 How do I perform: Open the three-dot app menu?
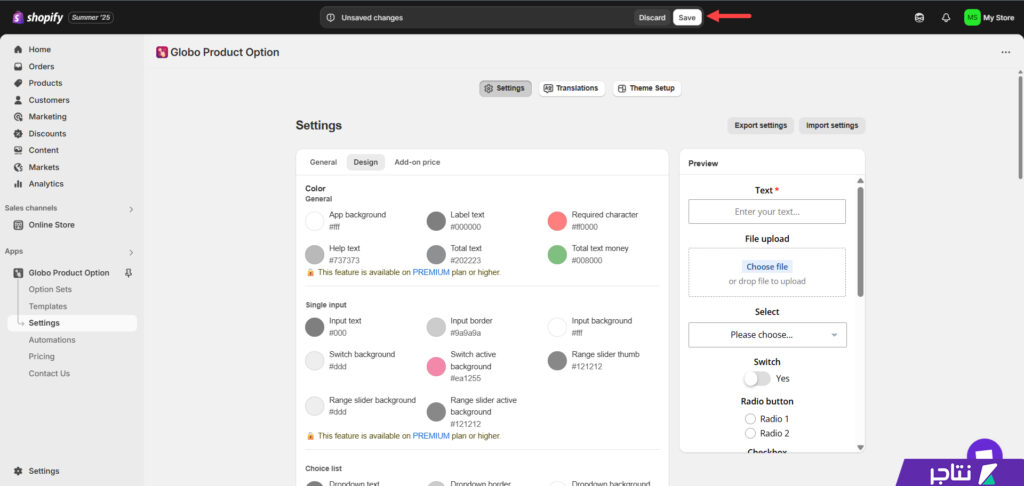1006,52
